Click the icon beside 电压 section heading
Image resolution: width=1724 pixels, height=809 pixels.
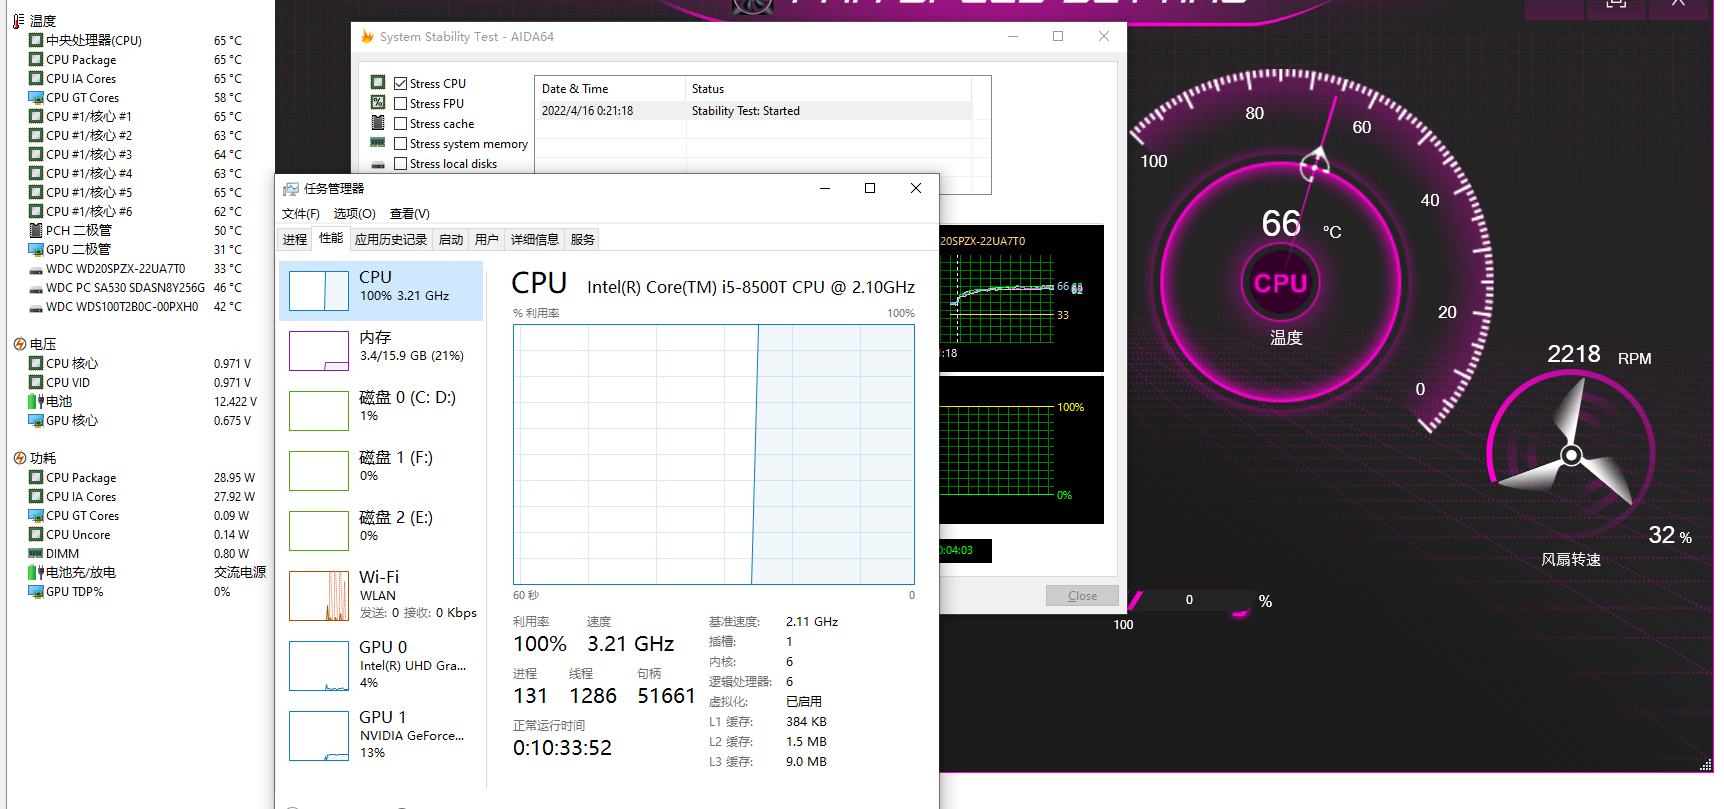coord(20,344)
